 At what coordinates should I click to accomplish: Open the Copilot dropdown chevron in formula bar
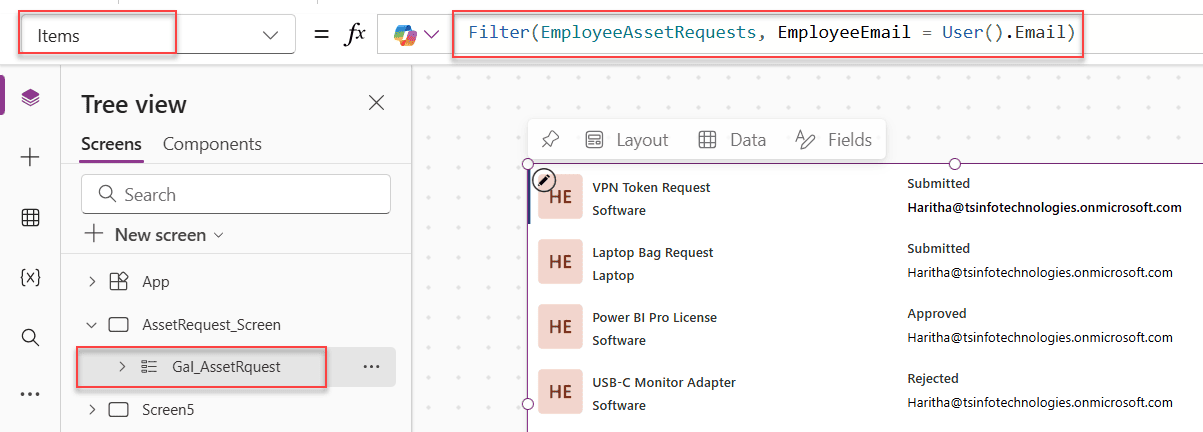tap(432, 34)
